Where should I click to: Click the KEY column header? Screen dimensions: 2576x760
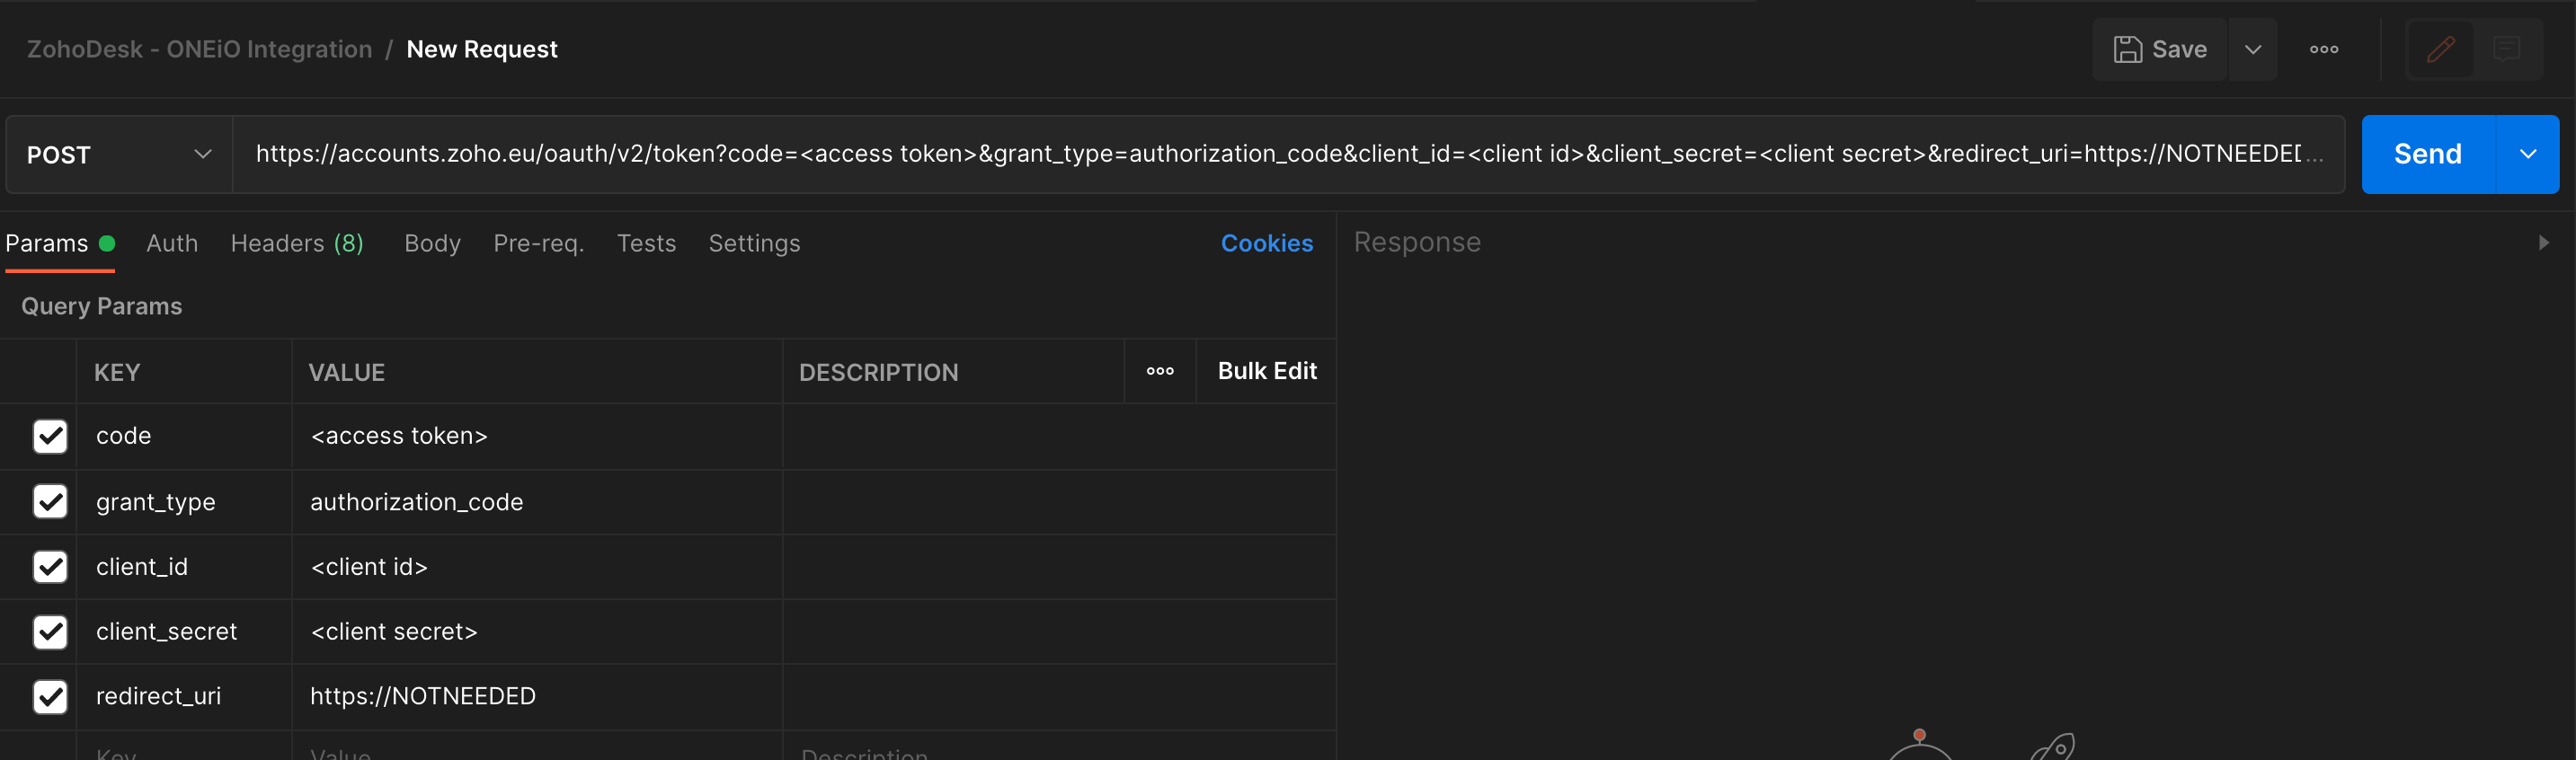coord(117,372)
